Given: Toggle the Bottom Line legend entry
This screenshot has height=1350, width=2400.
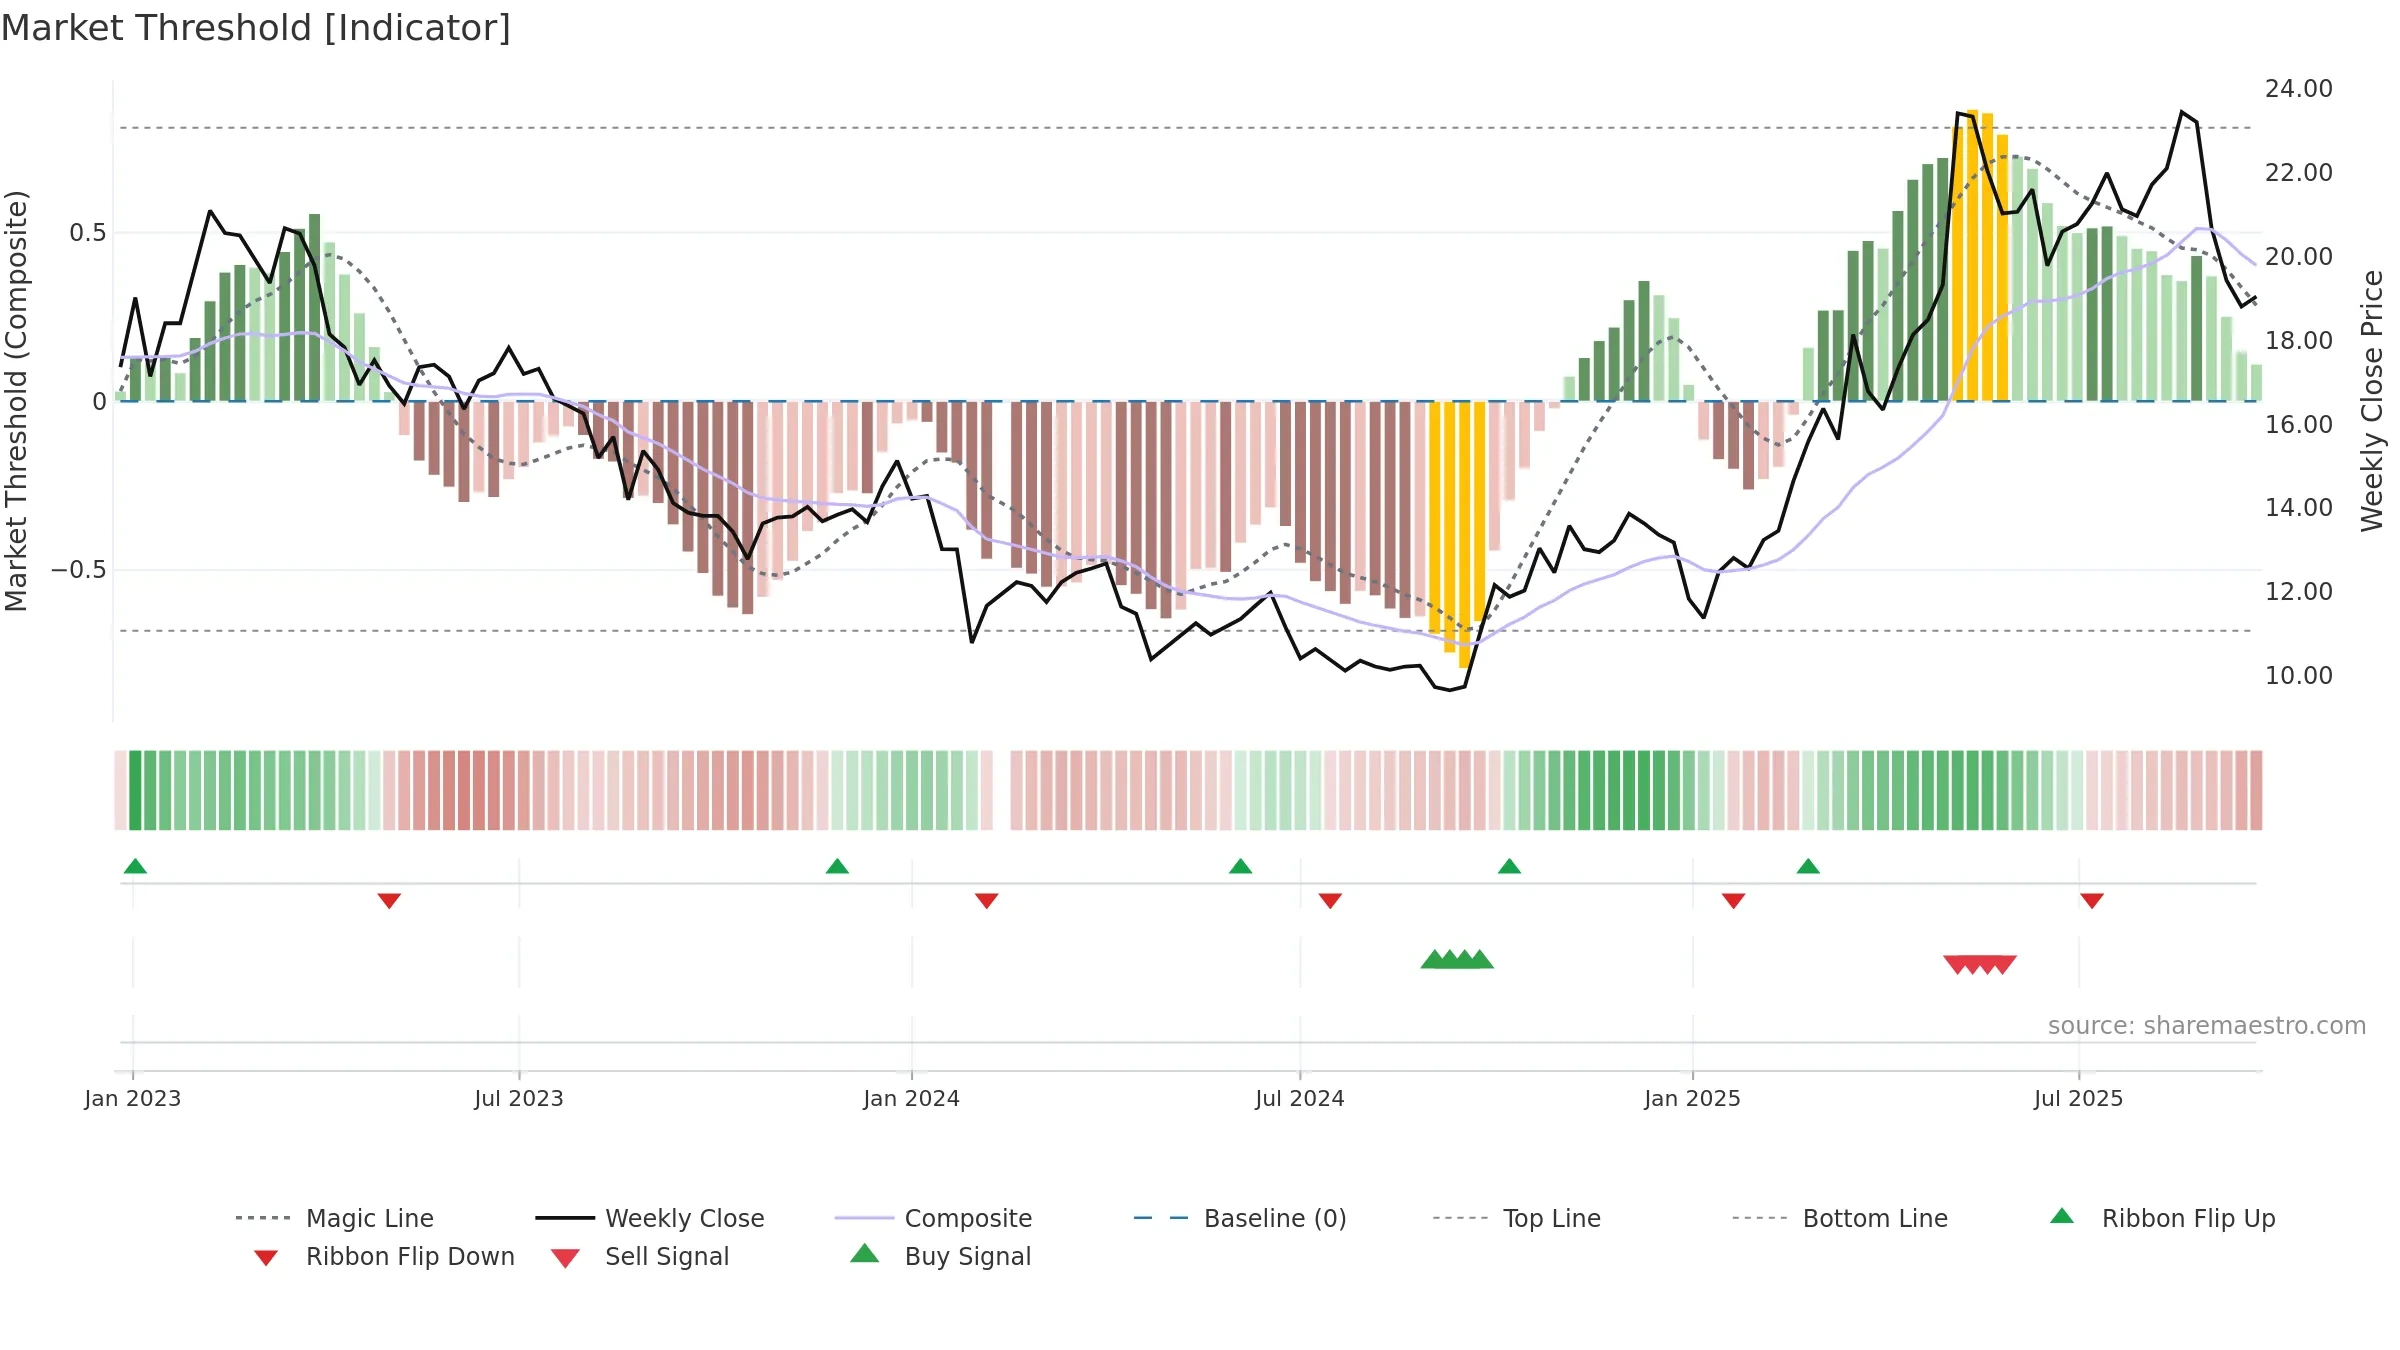Looking at the screenshot, I should coord(1840,1218).
